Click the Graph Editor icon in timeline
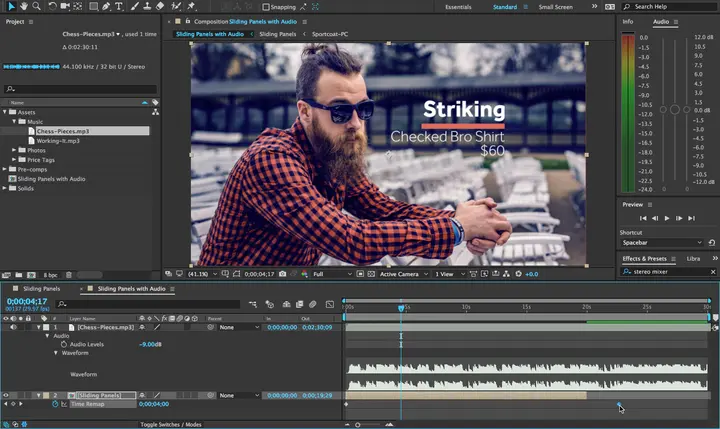Image resolution: width=720 pixels, height=429 pixels. 330,304
